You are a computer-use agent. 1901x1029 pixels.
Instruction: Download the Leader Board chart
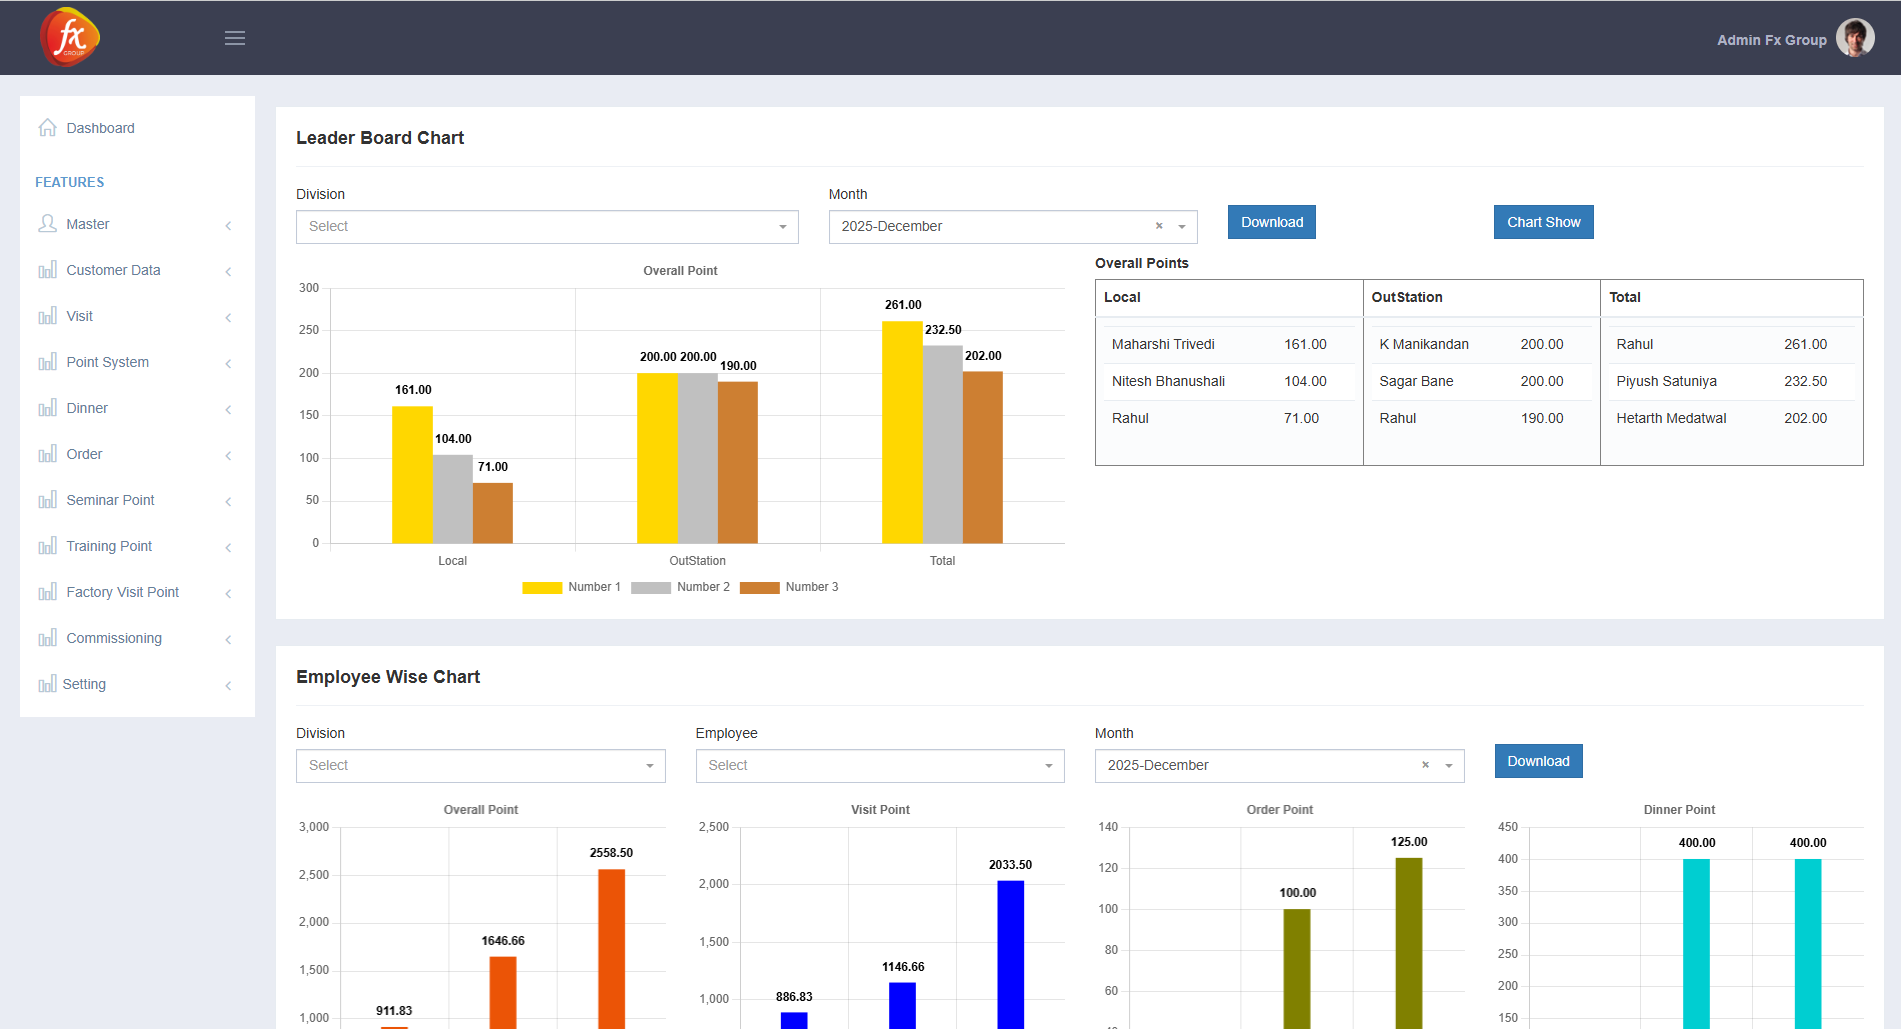1271,222
